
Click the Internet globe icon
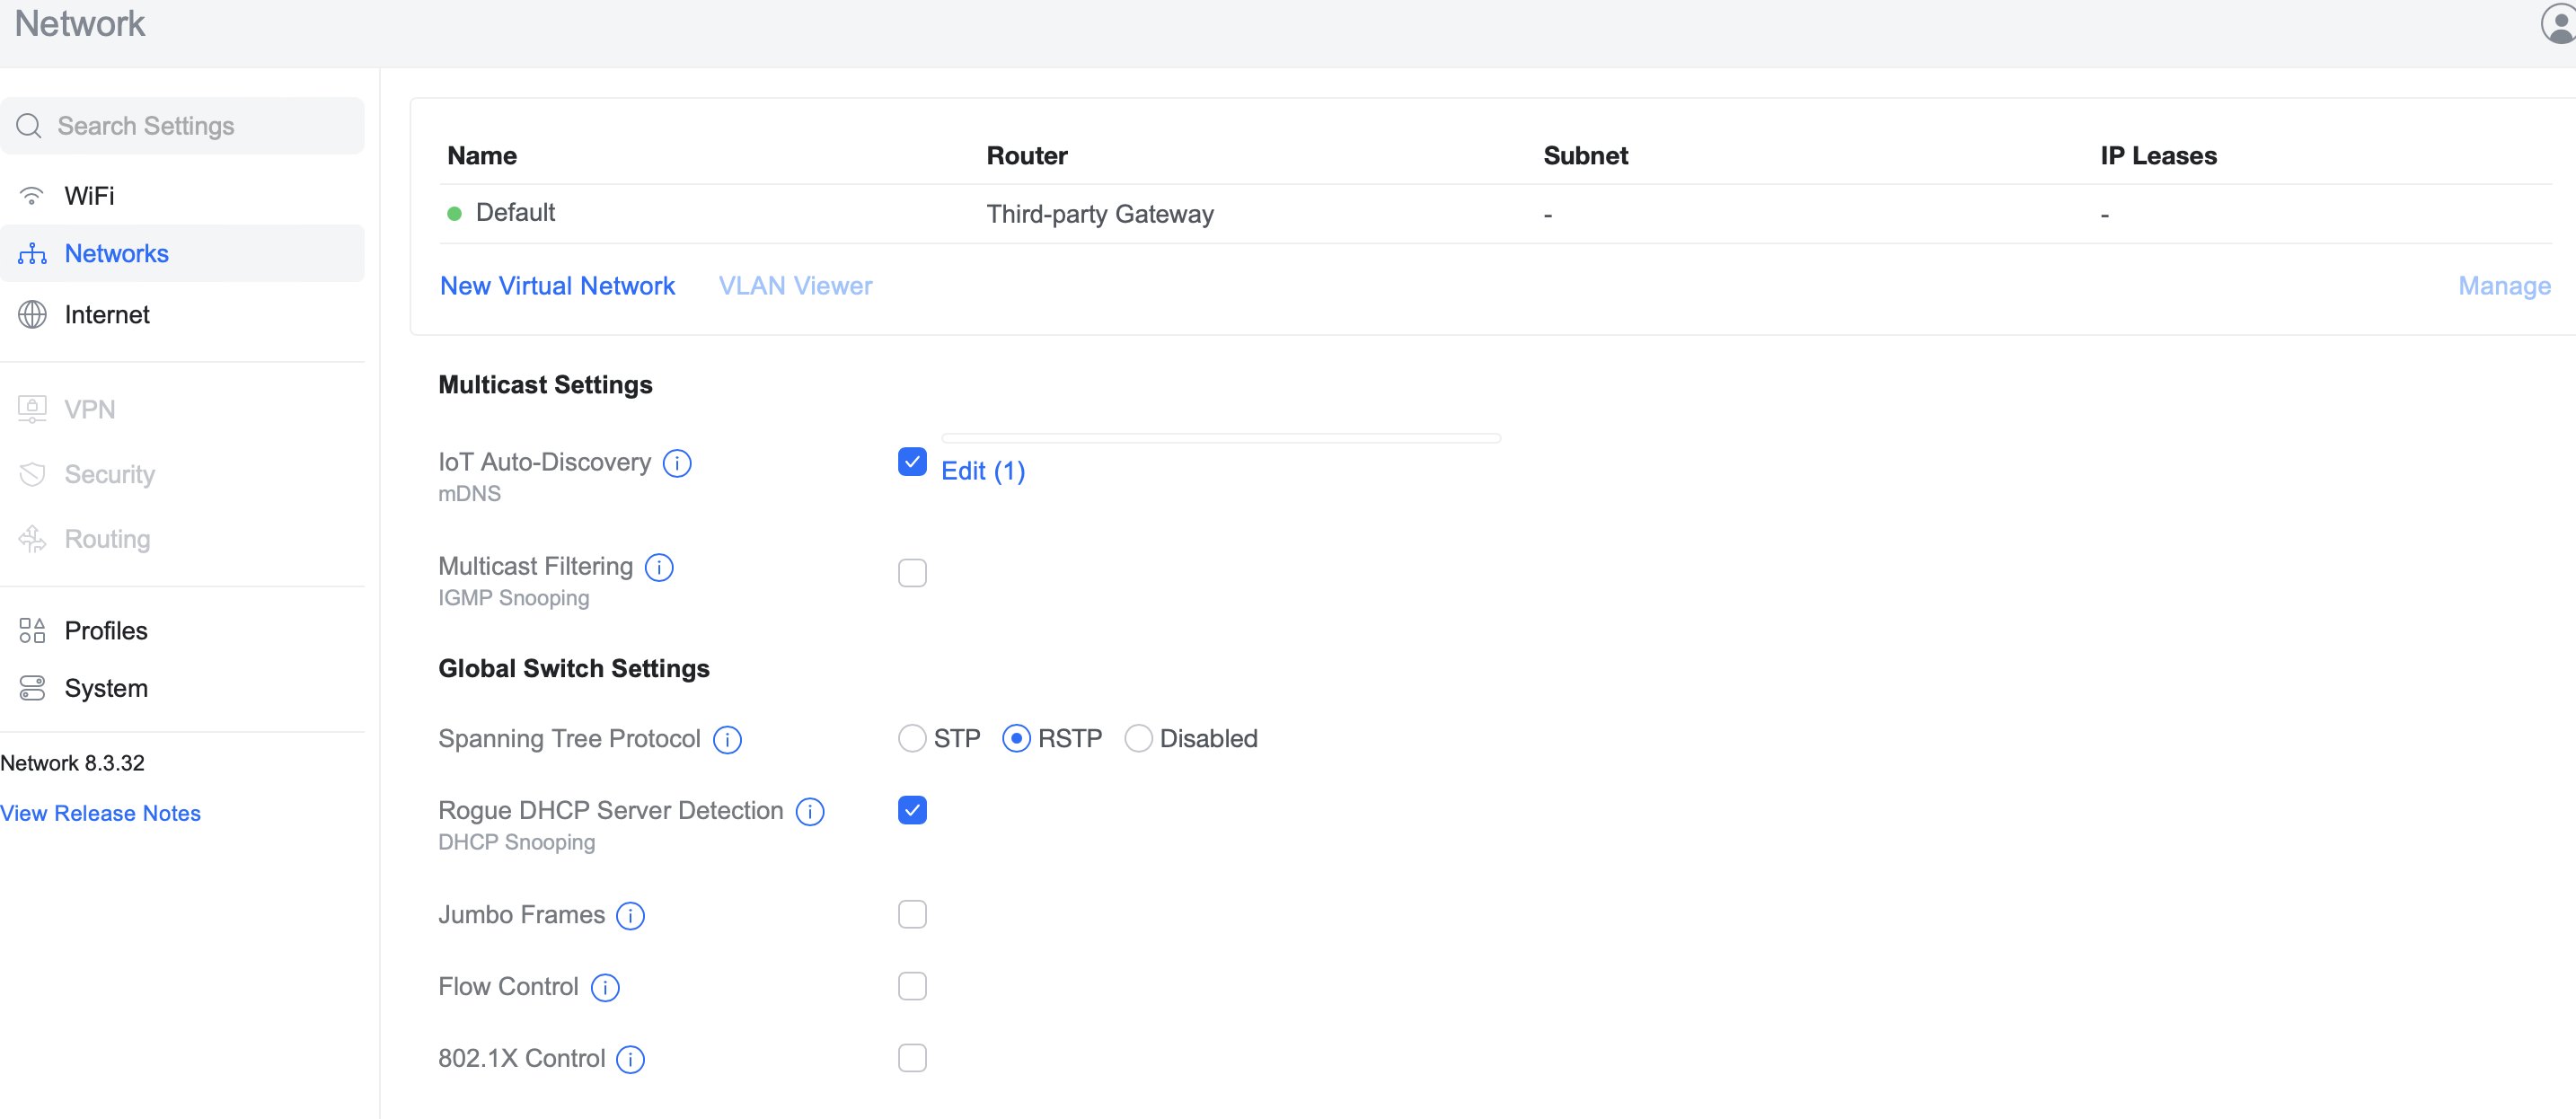(x=32, y=315)
